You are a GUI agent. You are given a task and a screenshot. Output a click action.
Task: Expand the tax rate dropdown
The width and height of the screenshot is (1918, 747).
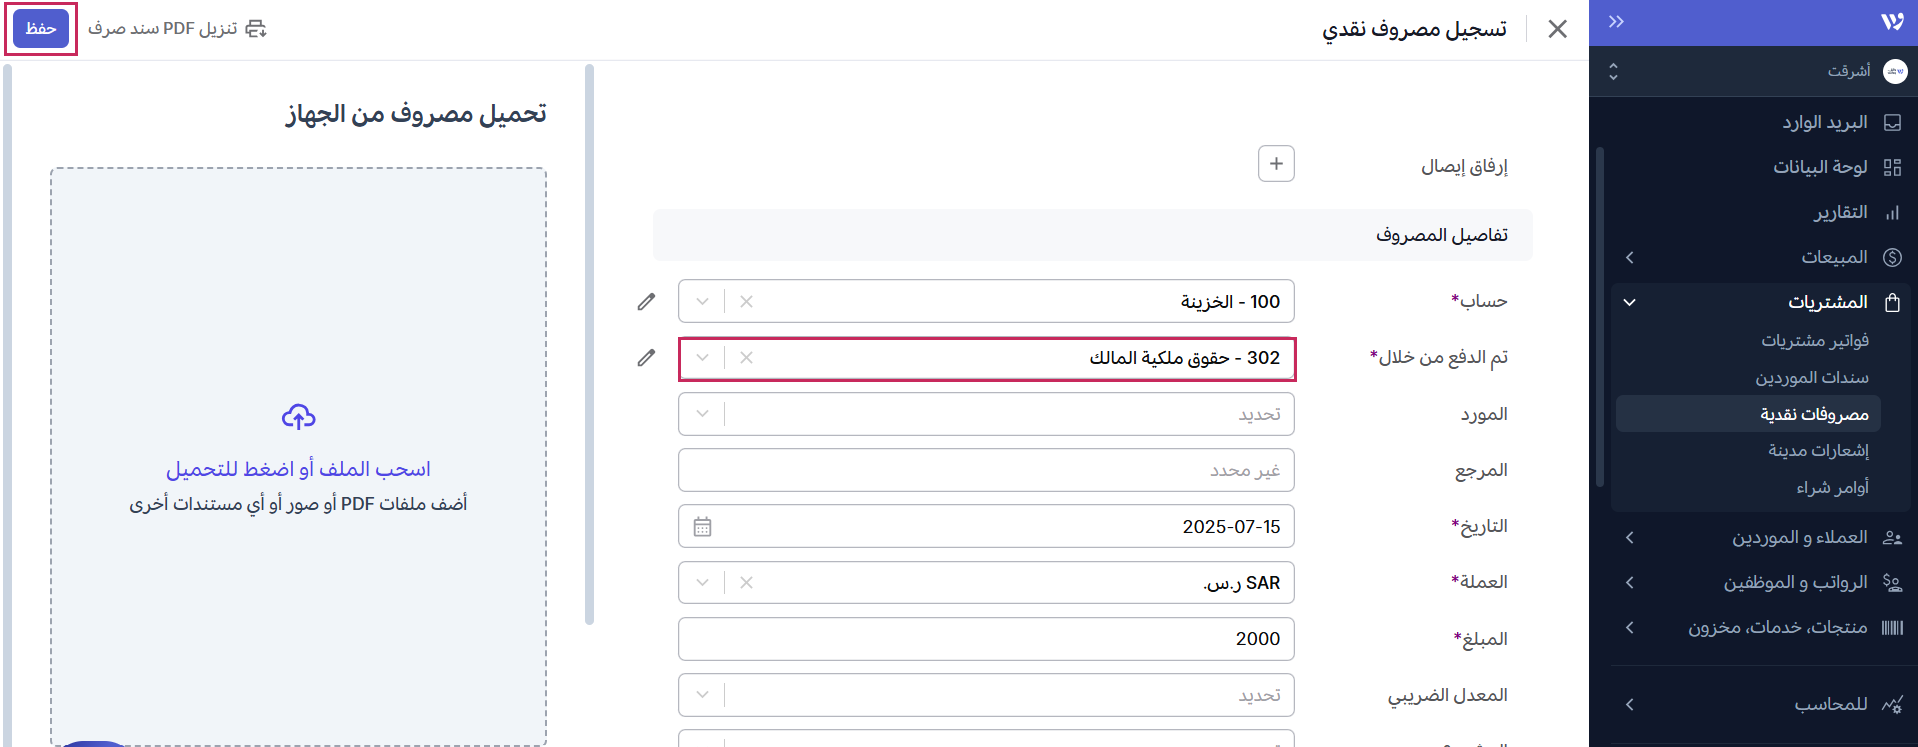click(x=702, y=695)
